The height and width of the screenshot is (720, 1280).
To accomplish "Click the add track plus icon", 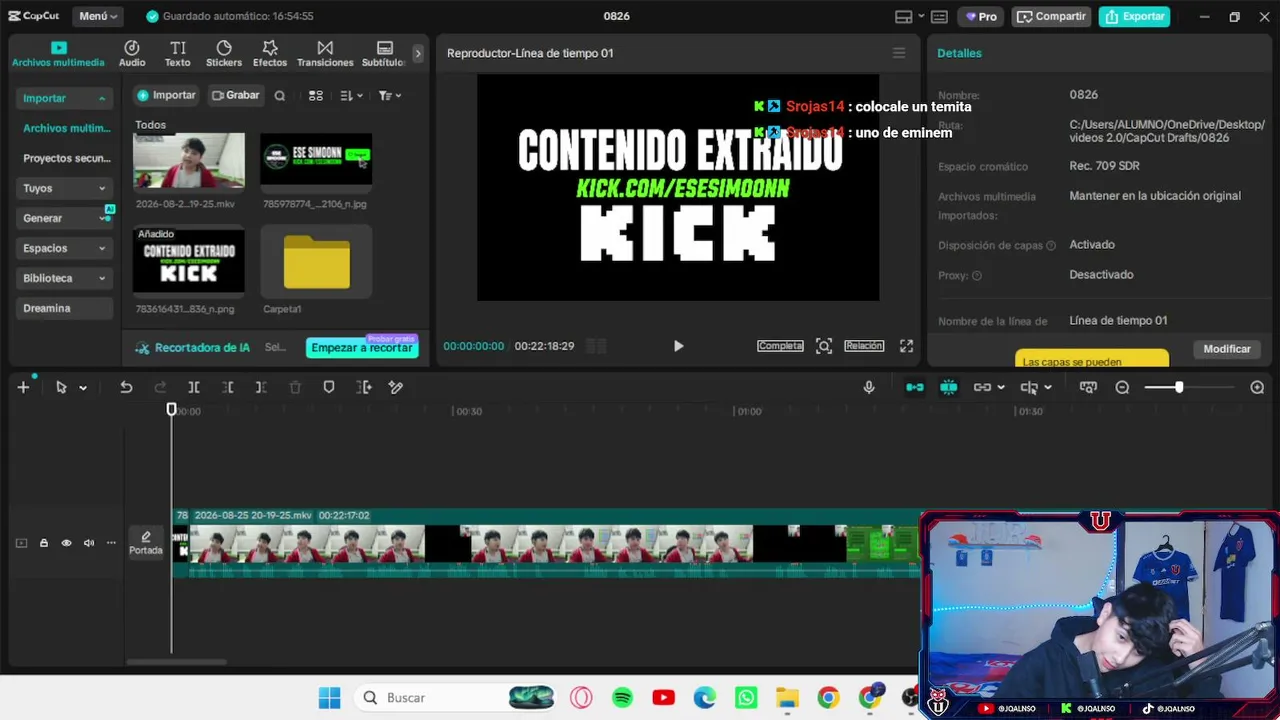I will pyautogui.click(x=23, y=387).
